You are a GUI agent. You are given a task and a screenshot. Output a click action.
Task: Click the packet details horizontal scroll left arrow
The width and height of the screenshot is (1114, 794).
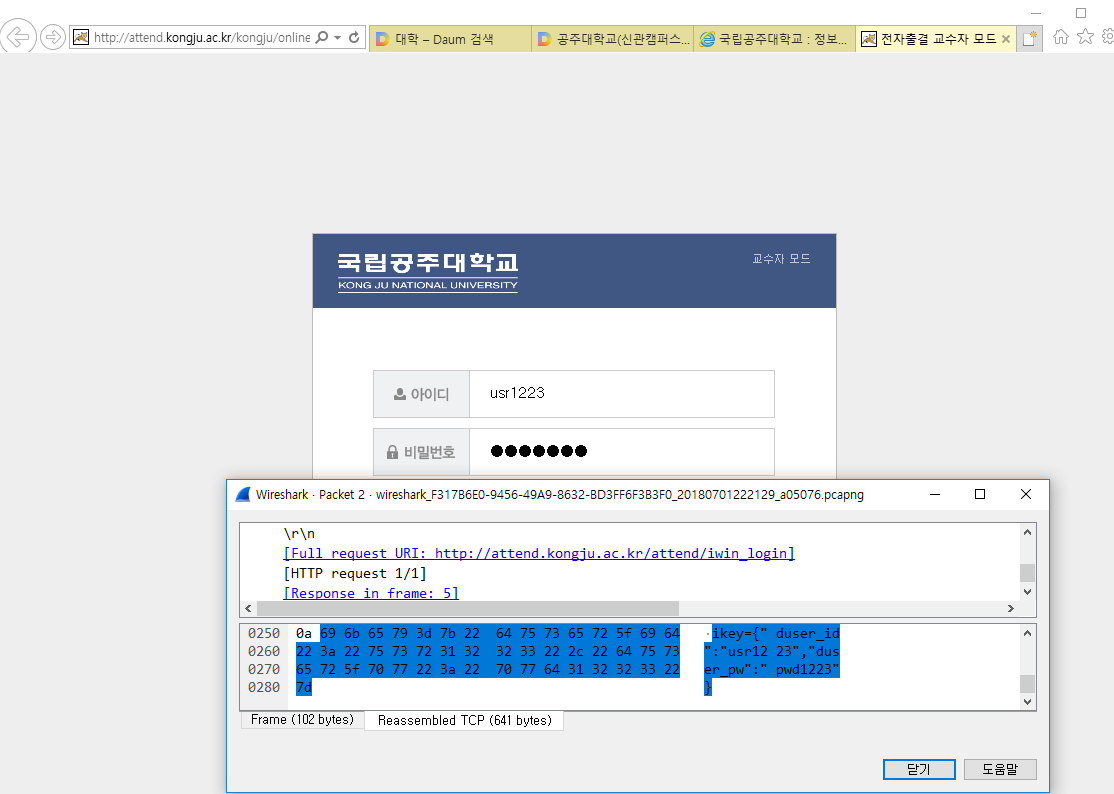tap(248, 609)
